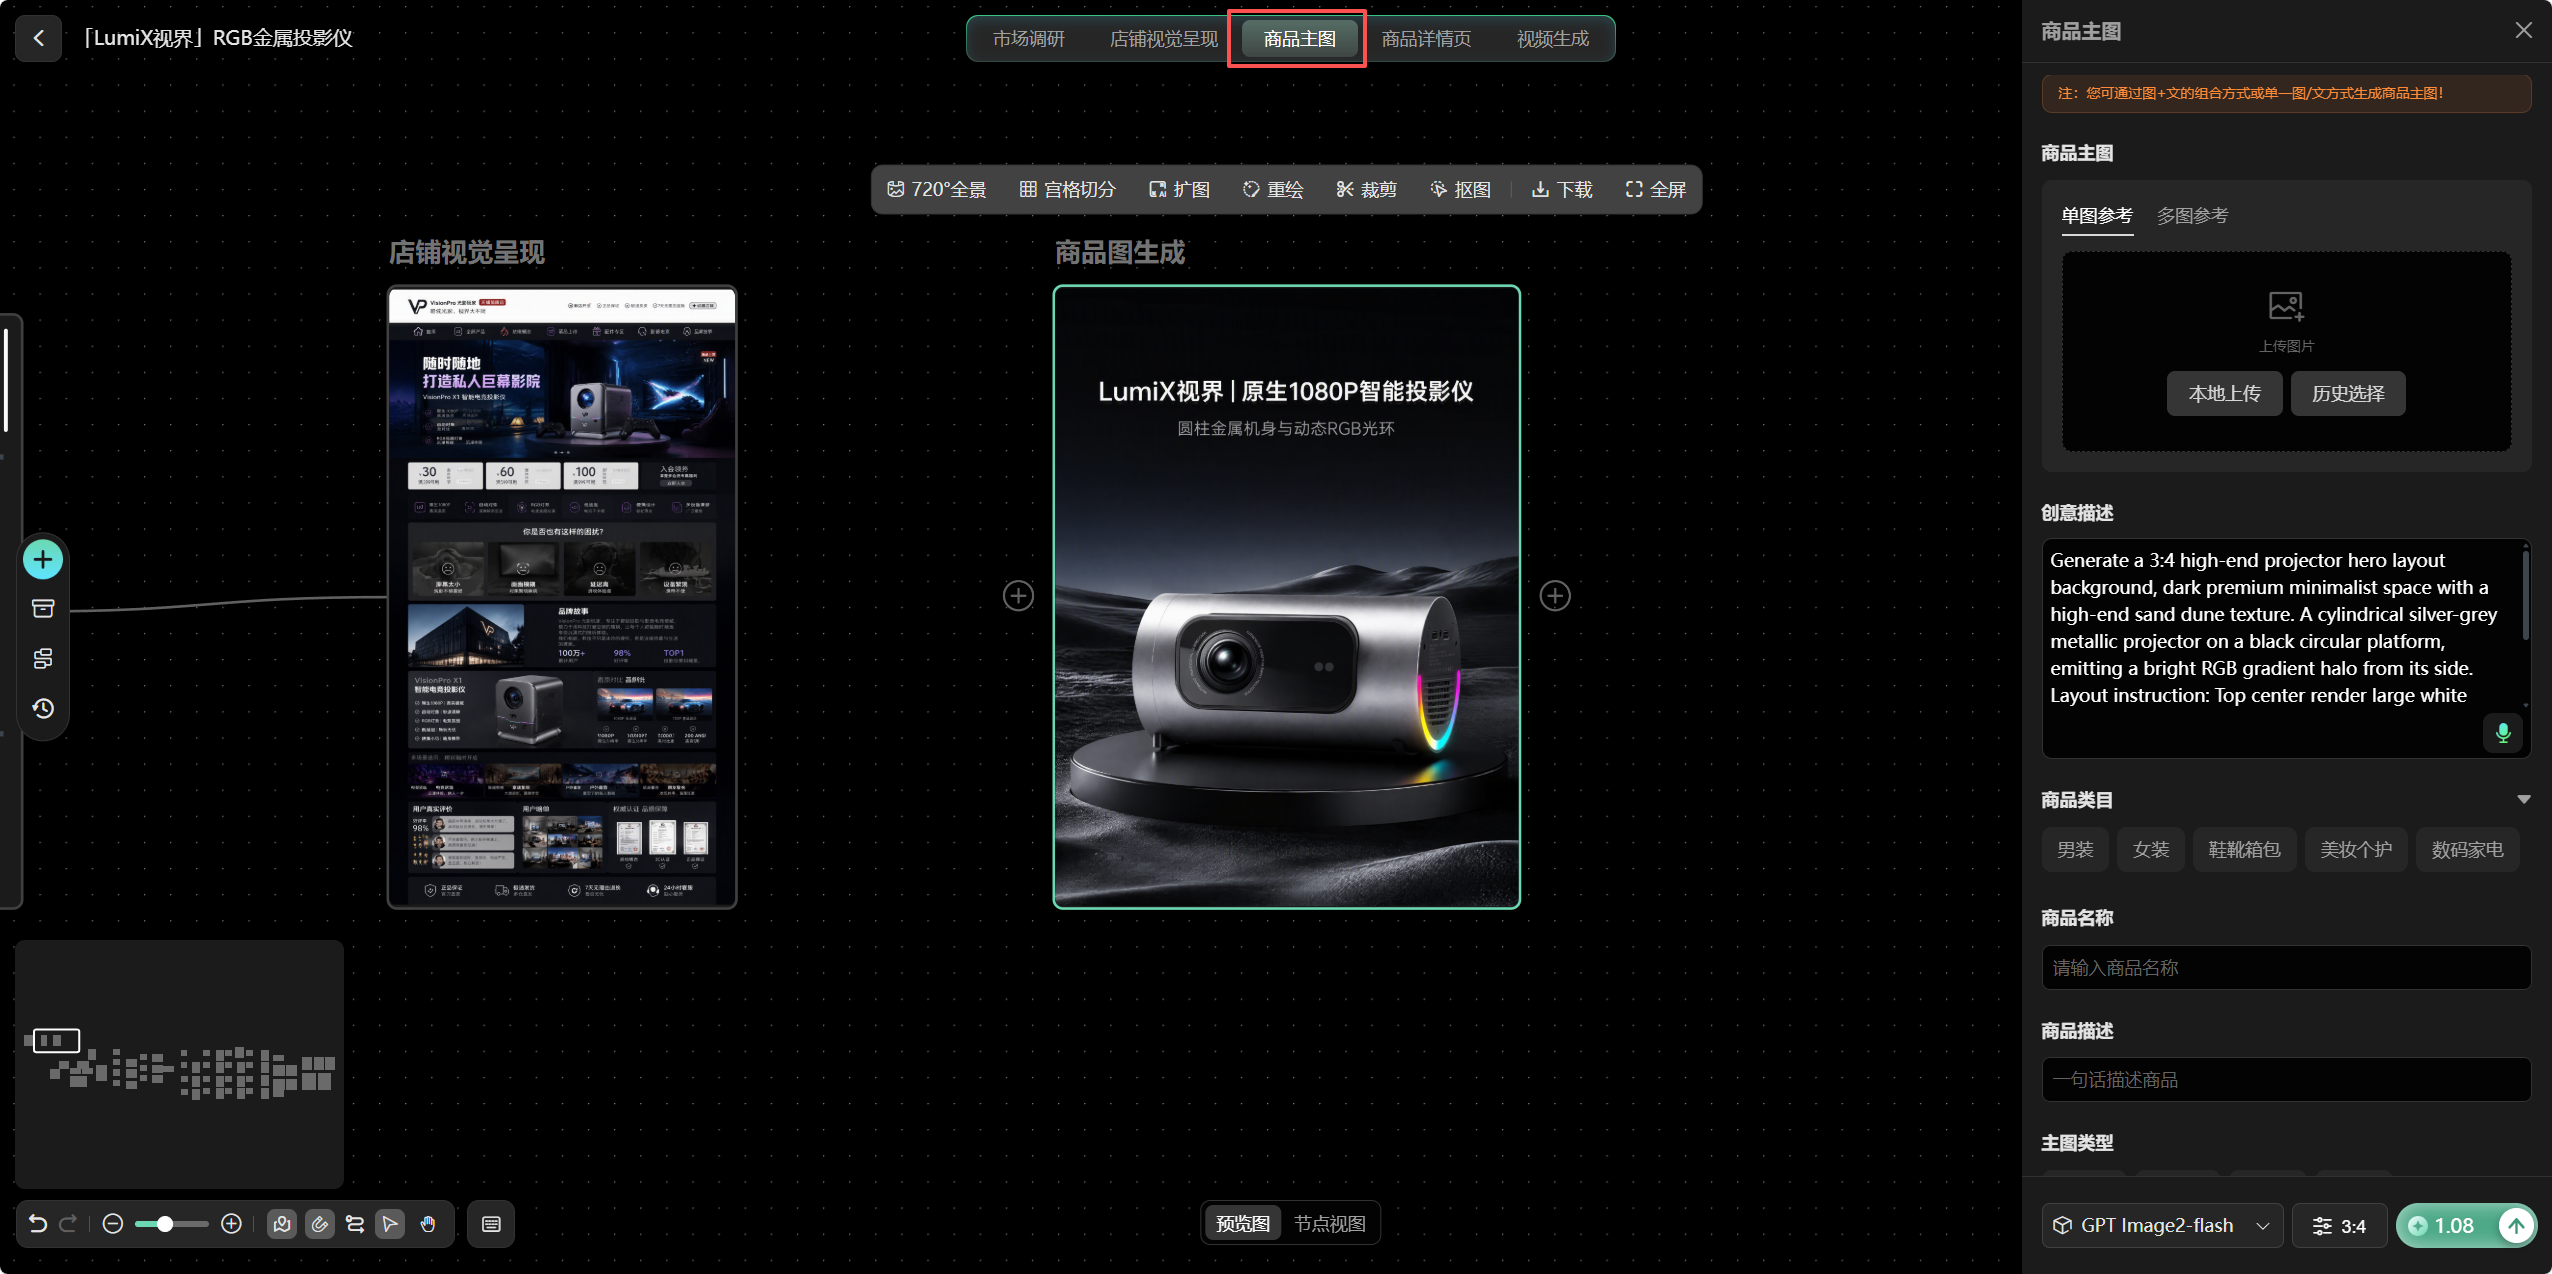Expand the 商品类目 category list arrow
This screenshot has width=2552, height=1274.
[2524, 799]
